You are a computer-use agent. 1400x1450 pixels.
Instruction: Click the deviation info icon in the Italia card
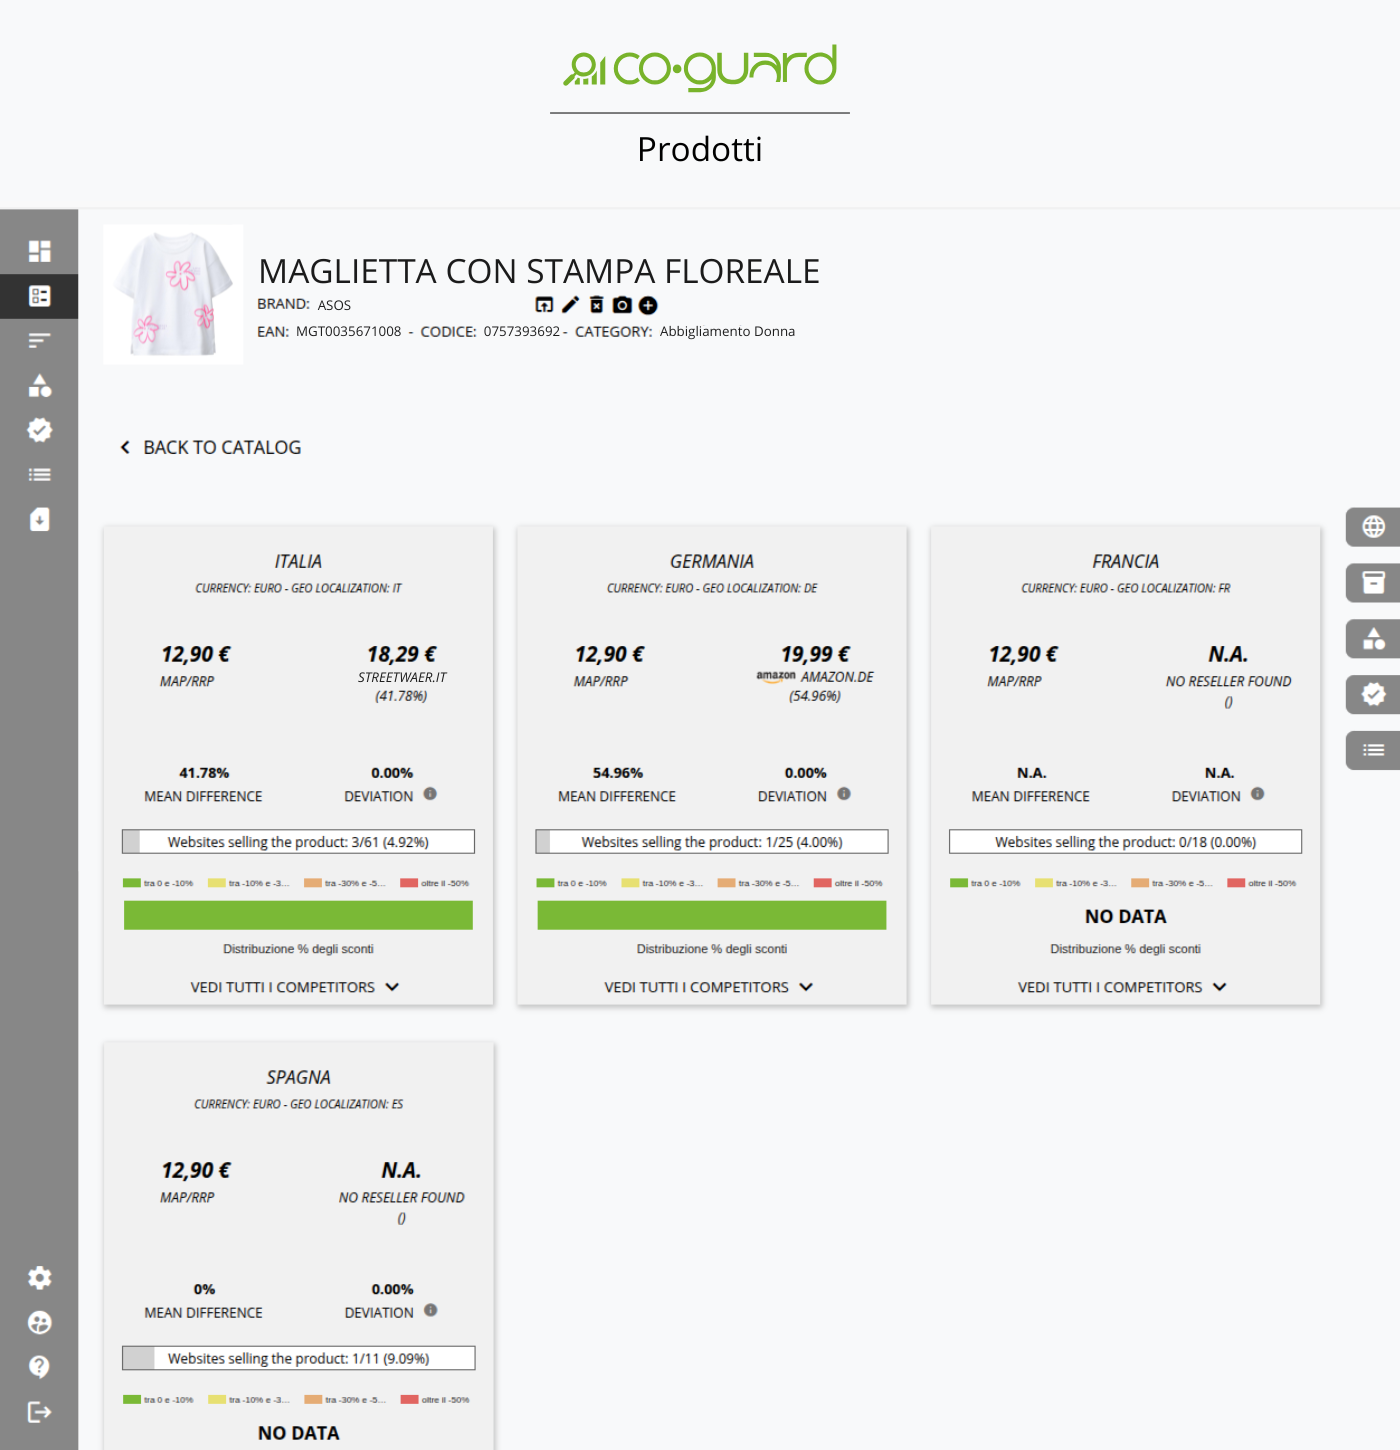pos(430,794)
